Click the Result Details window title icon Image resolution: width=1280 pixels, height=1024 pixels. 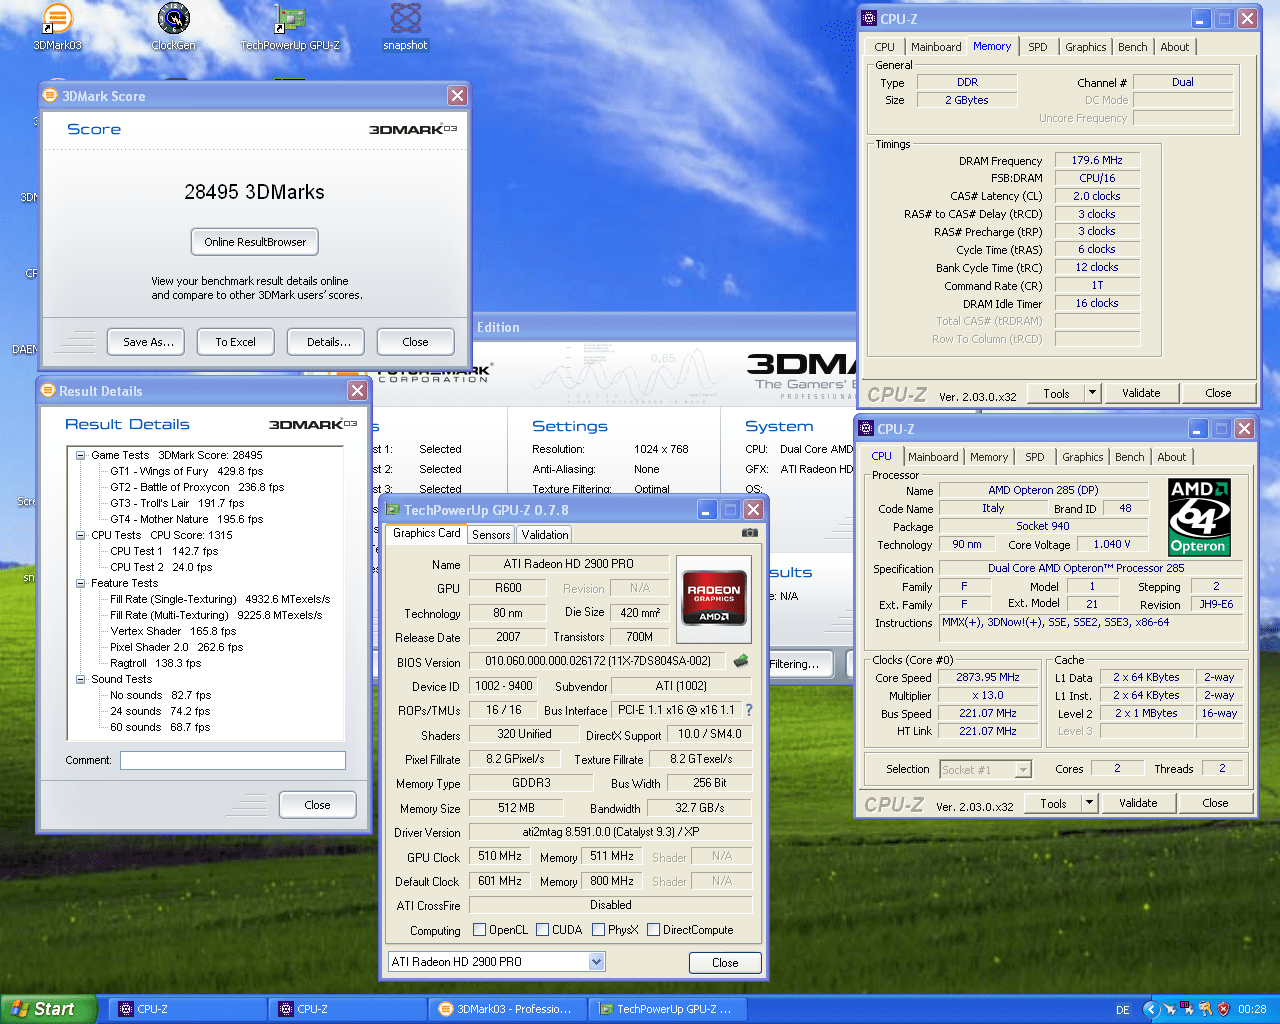(47, 391)
